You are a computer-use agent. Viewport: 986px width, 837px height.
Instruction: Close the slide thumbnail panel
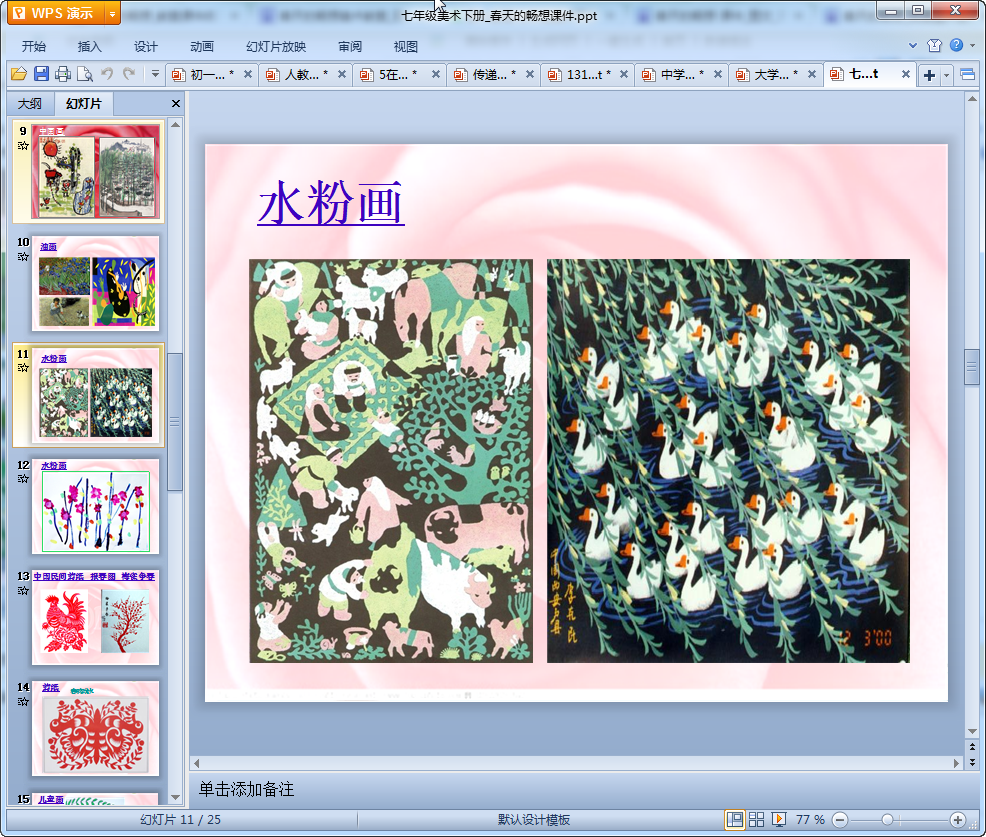pyautogui.click(x=176, y=104)
